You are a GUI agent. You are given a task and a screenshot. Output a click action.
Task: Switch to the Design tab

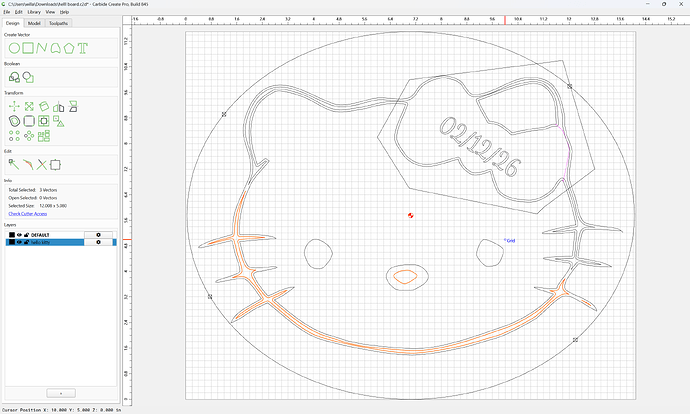12,23
